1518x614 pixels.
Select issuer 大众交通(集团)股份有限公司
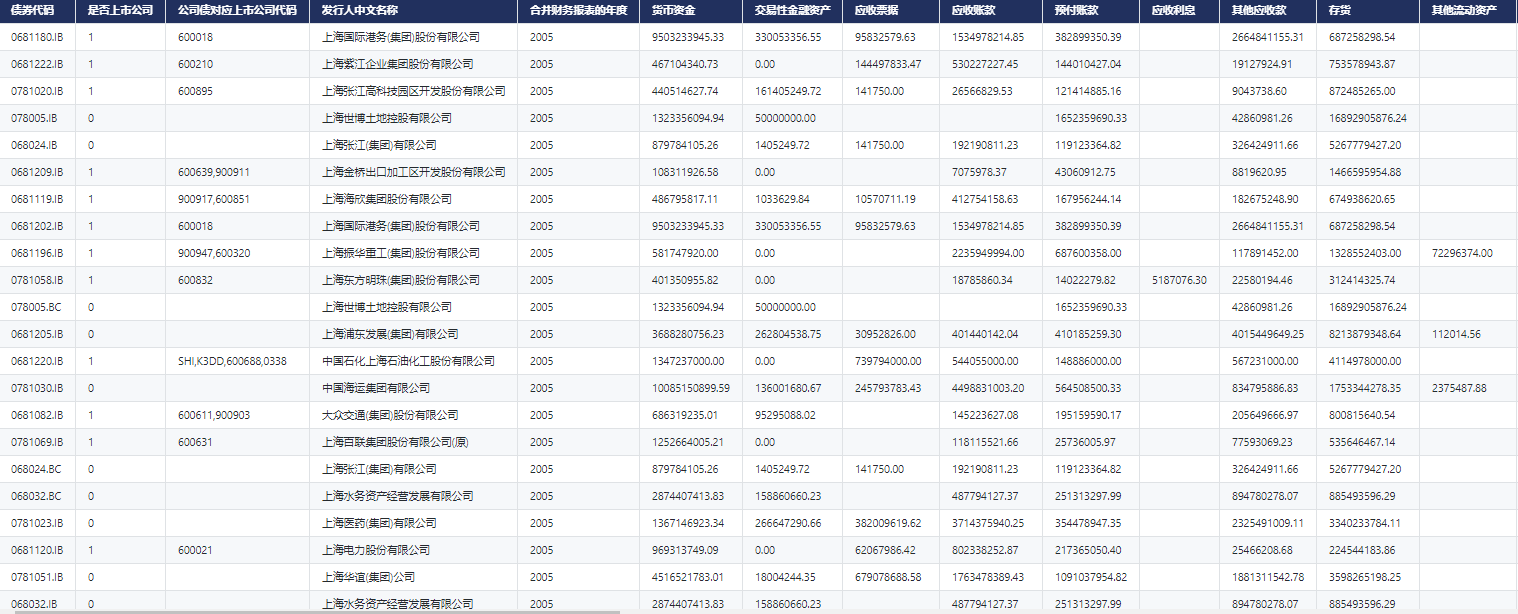(390, 415)
